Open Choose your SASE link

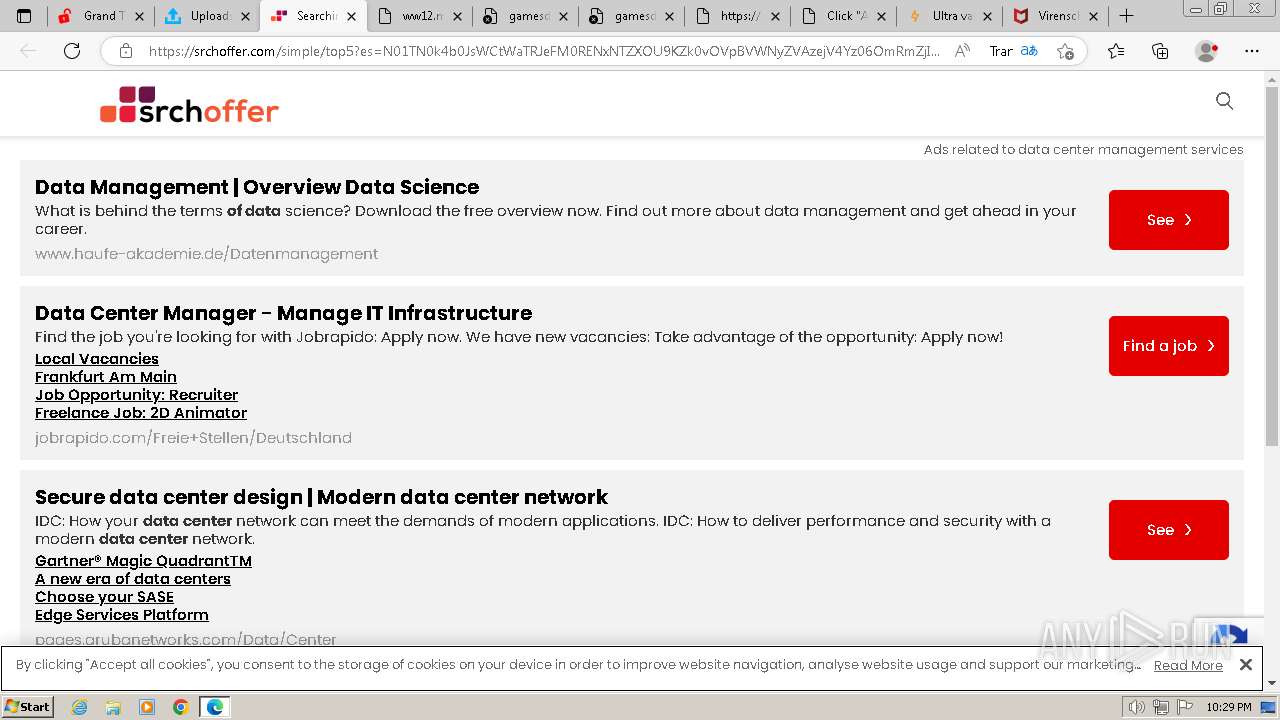tap(104, 597)
